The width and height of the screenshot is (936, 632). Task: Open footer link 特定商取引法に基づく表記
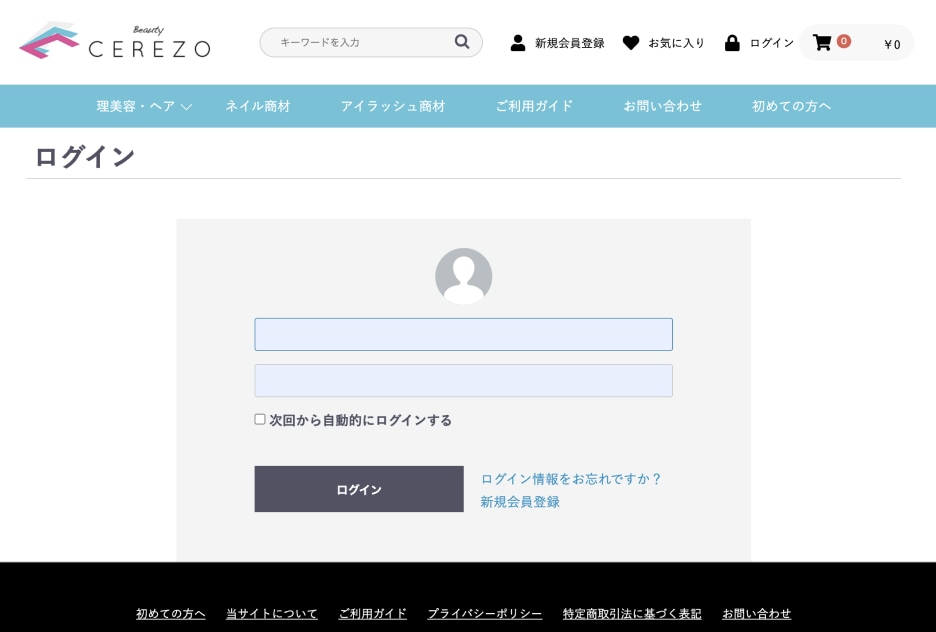[x=632, y=613]
